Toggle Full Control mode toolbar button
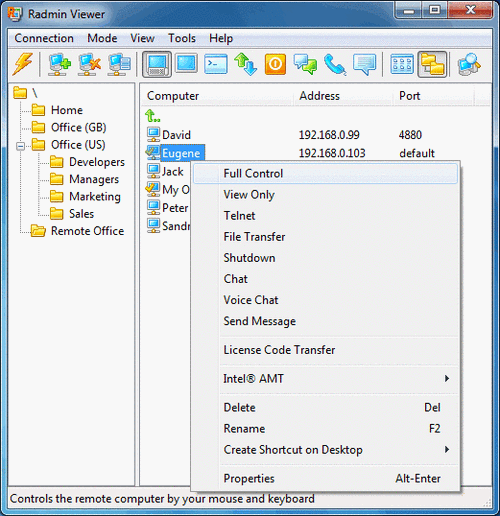Viewport: 500px width, 516px height. (157, 64)
